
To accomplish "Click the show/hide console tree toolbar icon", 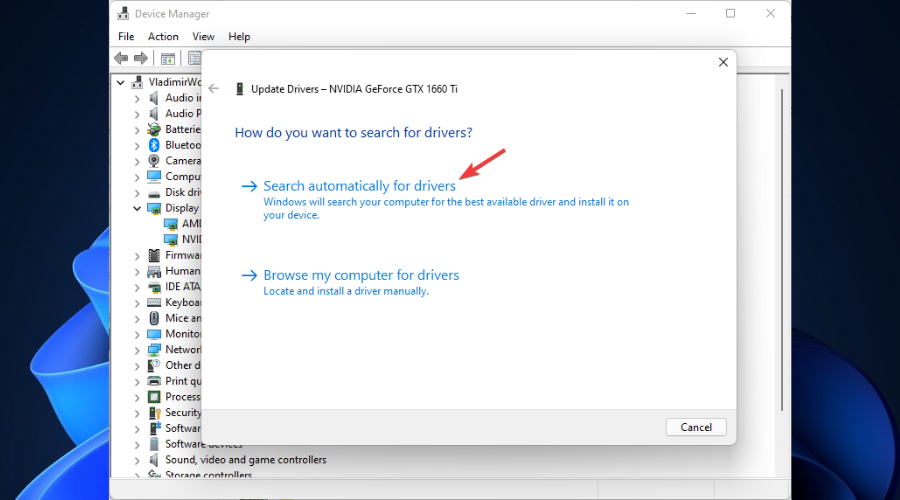I will (x=168, y=59).
